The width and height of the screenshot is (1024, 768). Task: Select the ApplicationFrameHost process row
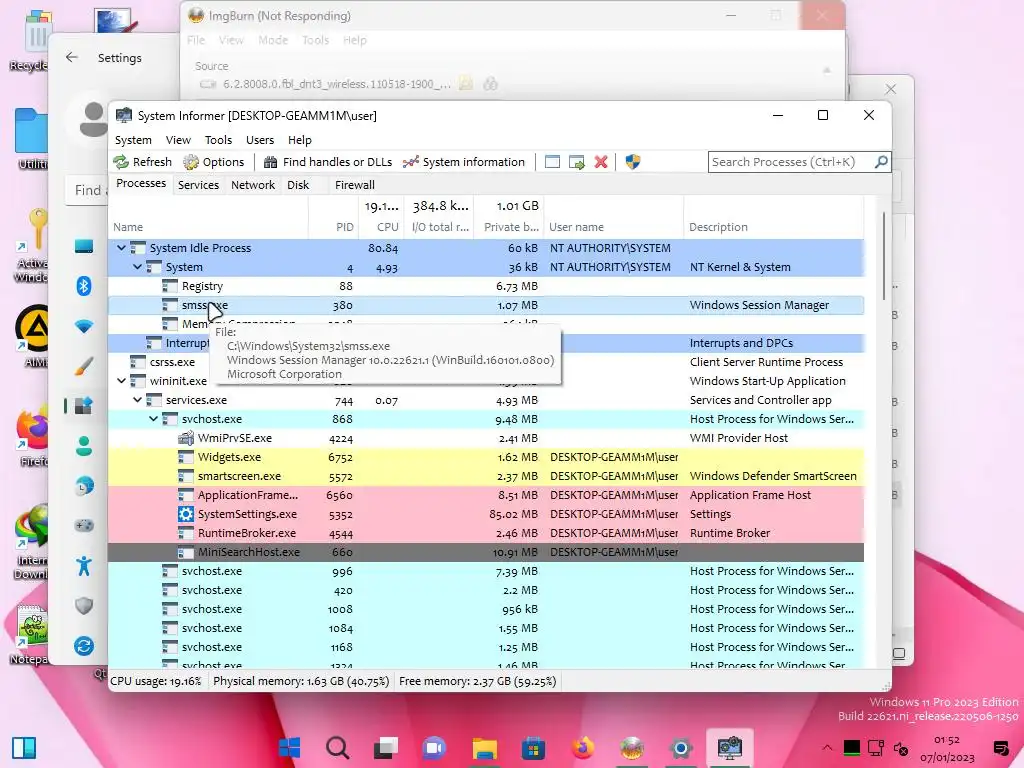[x=486, y=495]
